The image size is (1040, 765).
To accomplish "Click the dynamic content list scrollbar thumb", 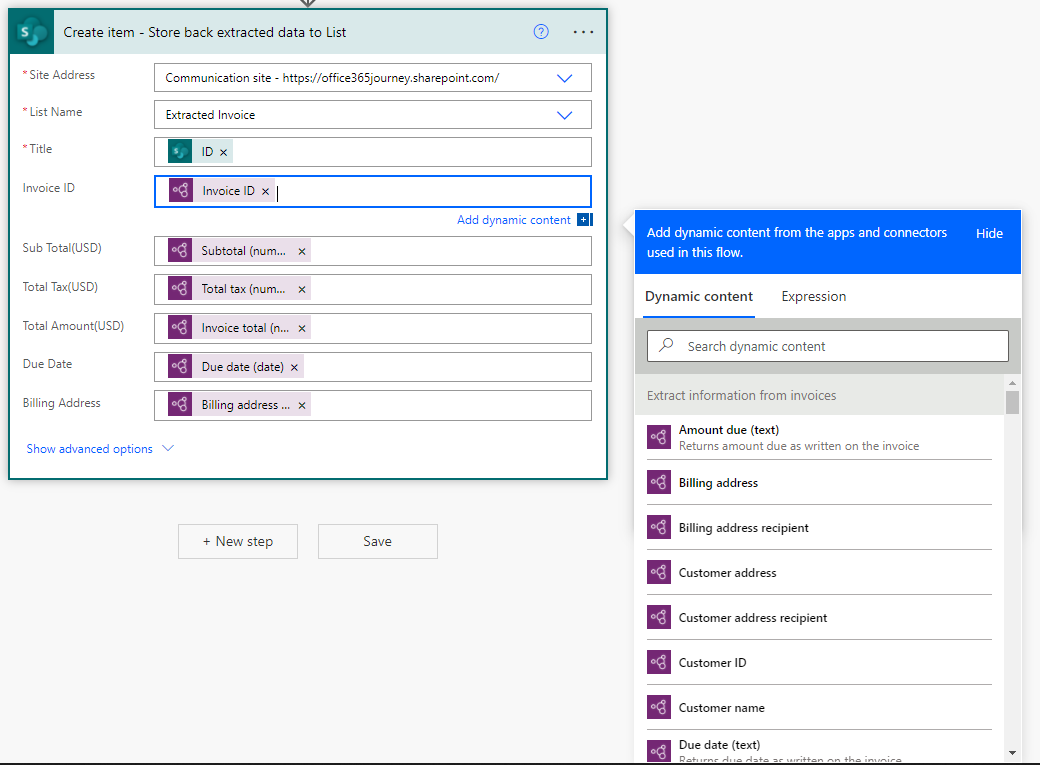I will pyautogui.click(x=1012, y=403).
